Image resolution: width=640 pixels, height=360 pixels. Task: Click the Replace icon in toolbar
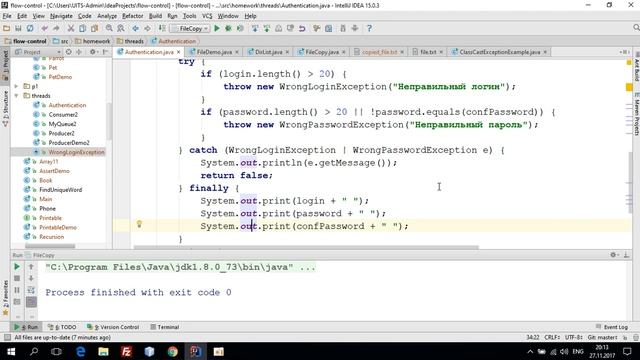pos(121,28)
